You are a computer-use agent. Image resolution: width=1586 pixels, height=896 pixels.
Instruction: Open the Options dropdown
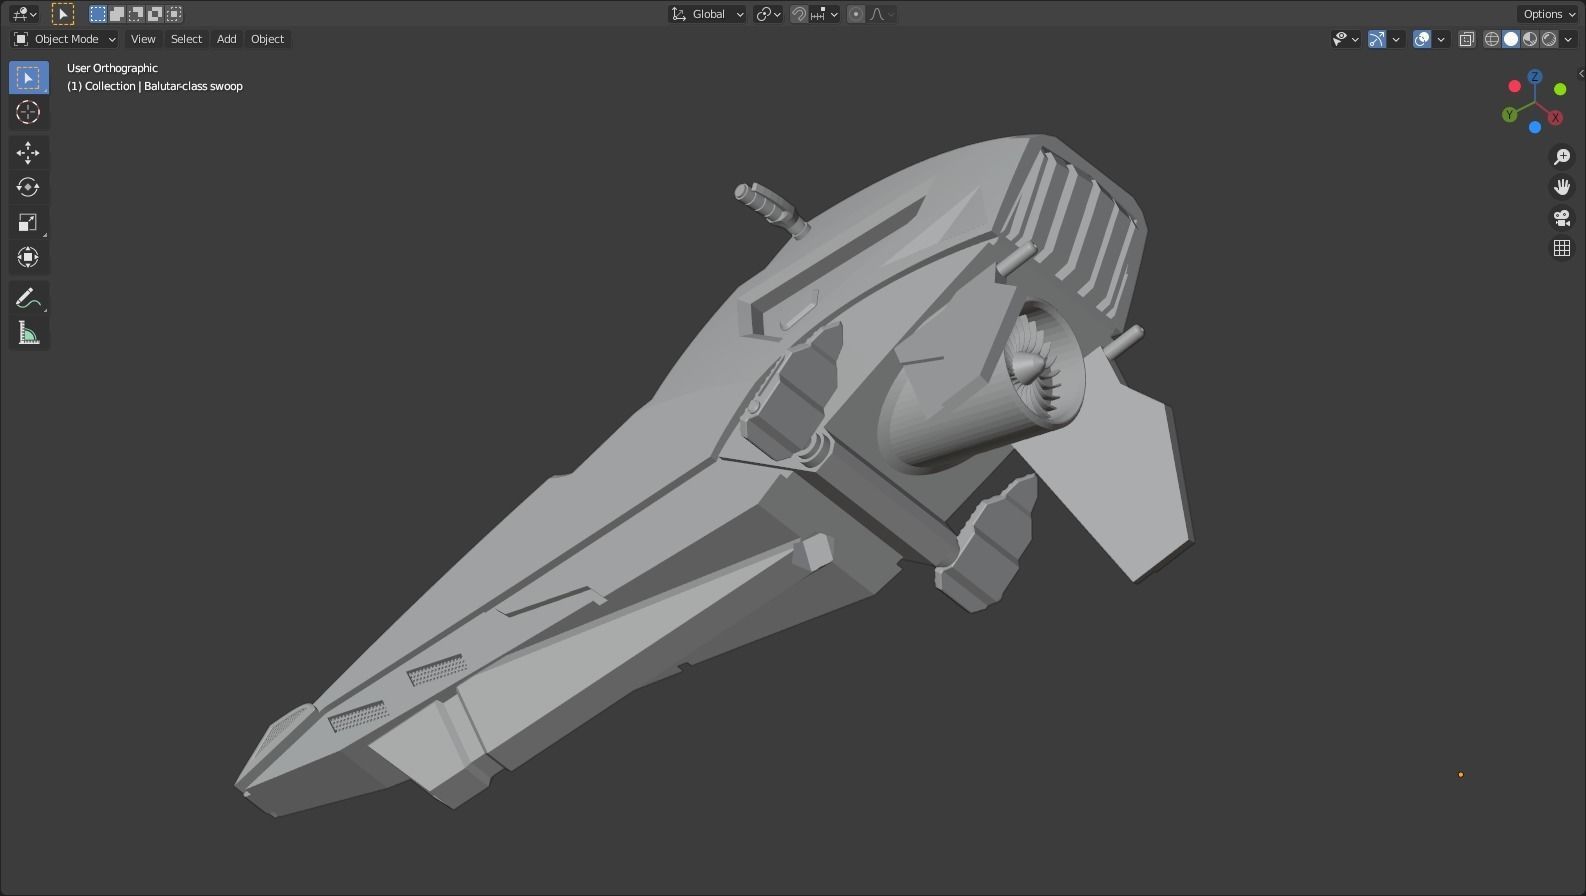pyautogui.click(x=1549, y=14)
